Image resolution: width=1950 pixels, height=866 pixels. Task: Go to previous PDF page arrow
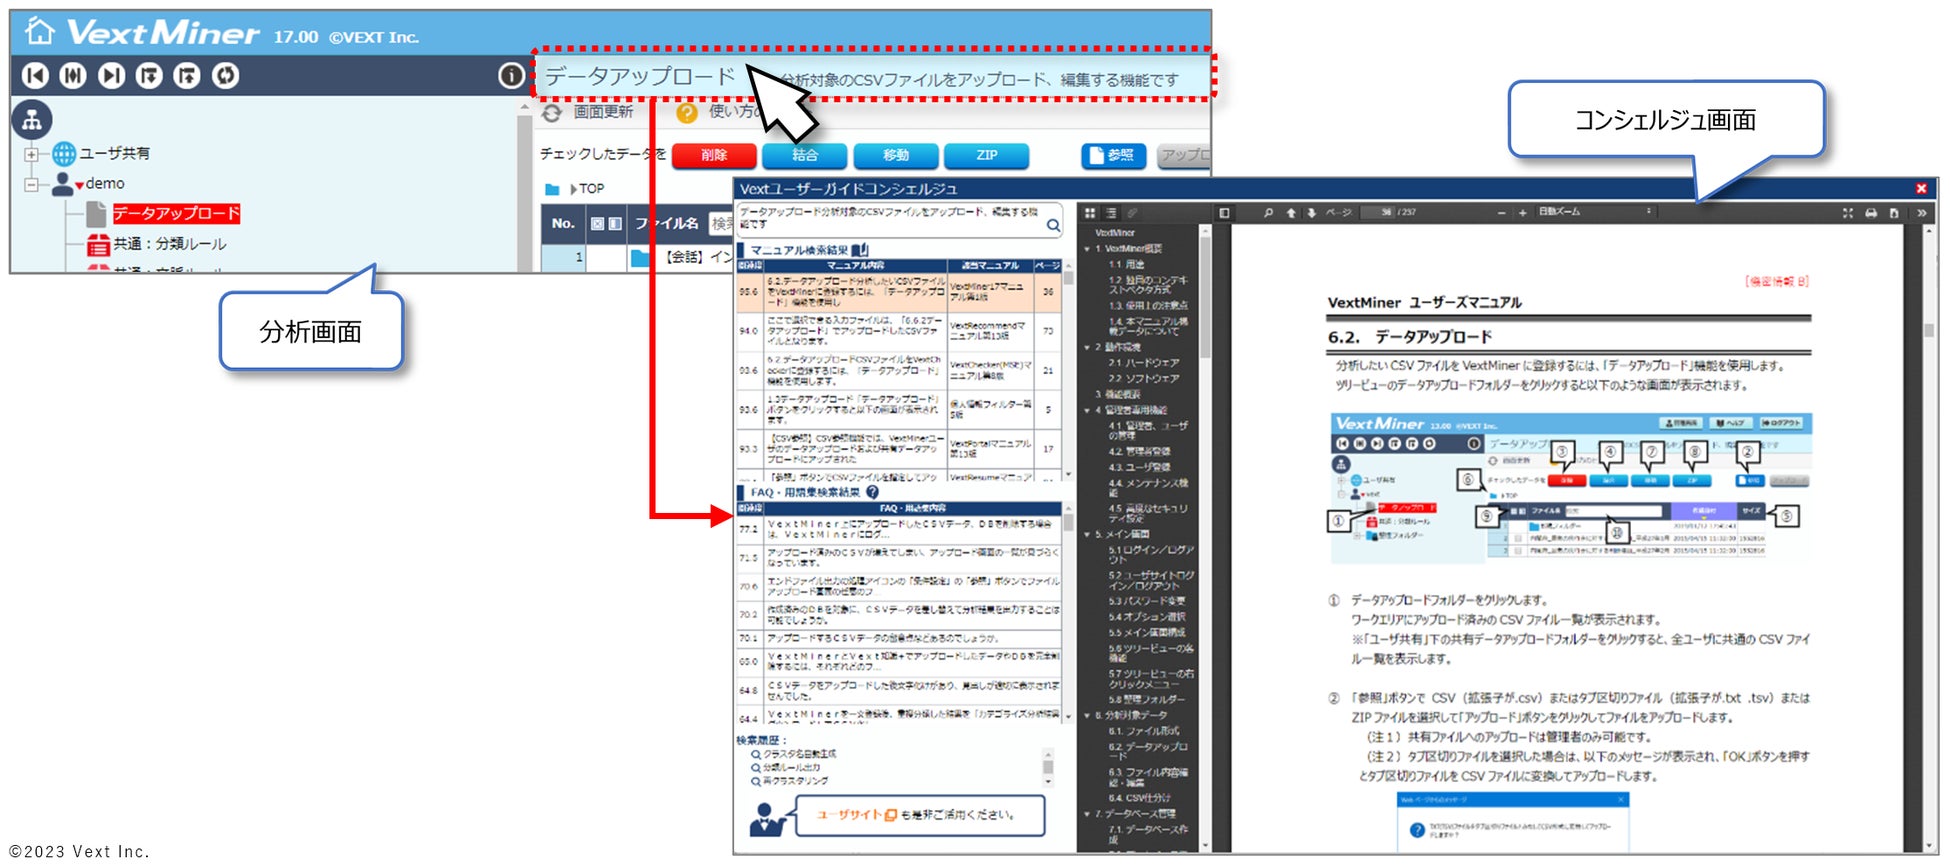tap(1291, 213)
